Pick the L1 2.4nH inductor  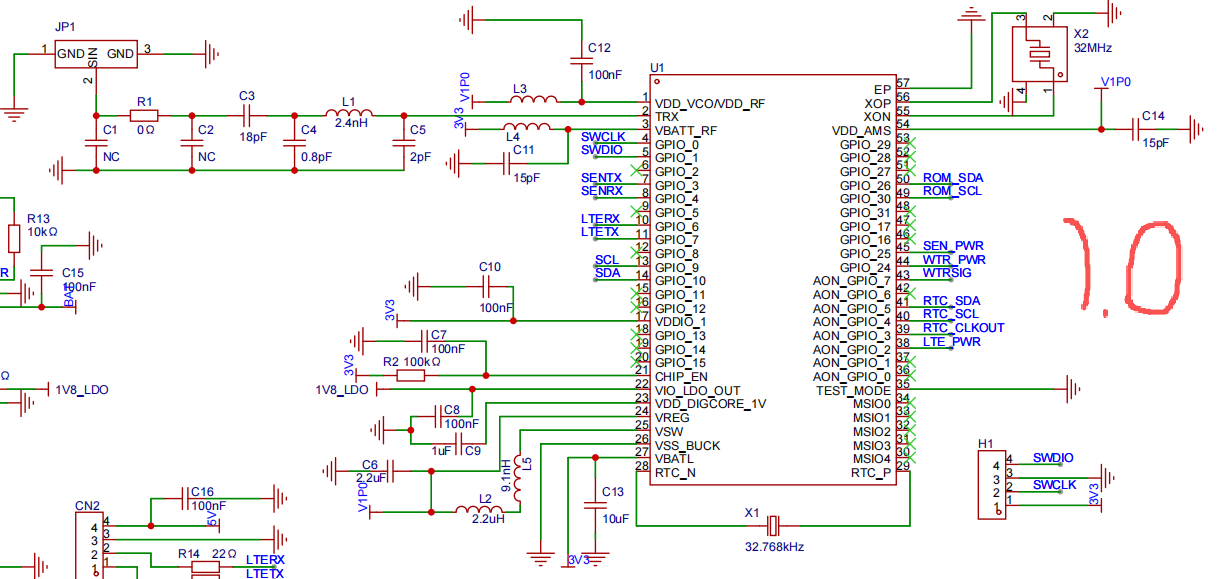349,114
